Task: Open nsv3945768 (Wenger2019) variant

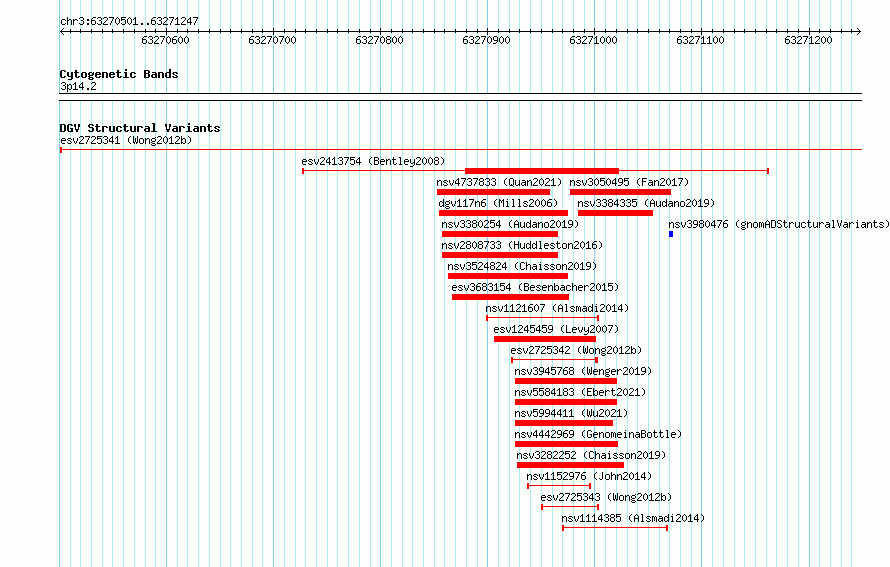Action: point(583,371)
